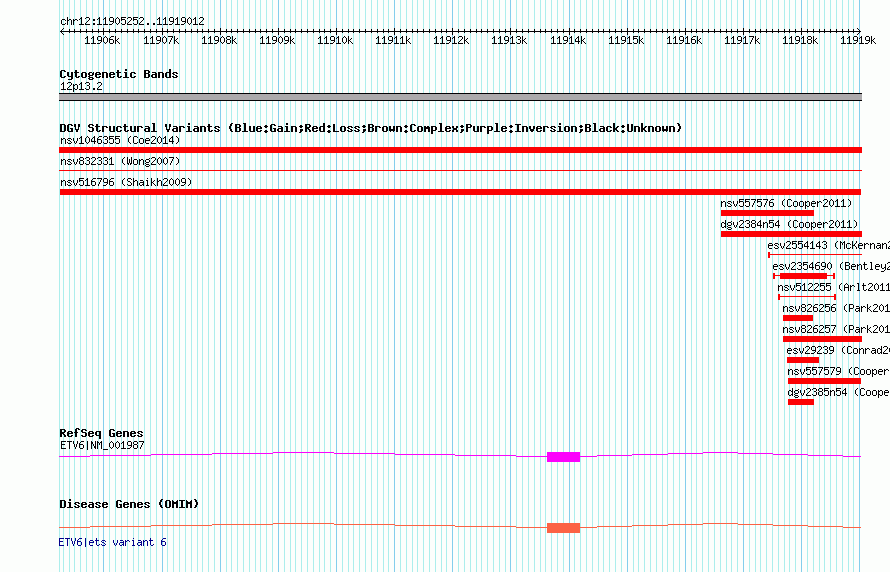Click the red bar under dgv2384n54
This screenshot has width=890, height=572.
pyautogui.click(x=791, y=234)
